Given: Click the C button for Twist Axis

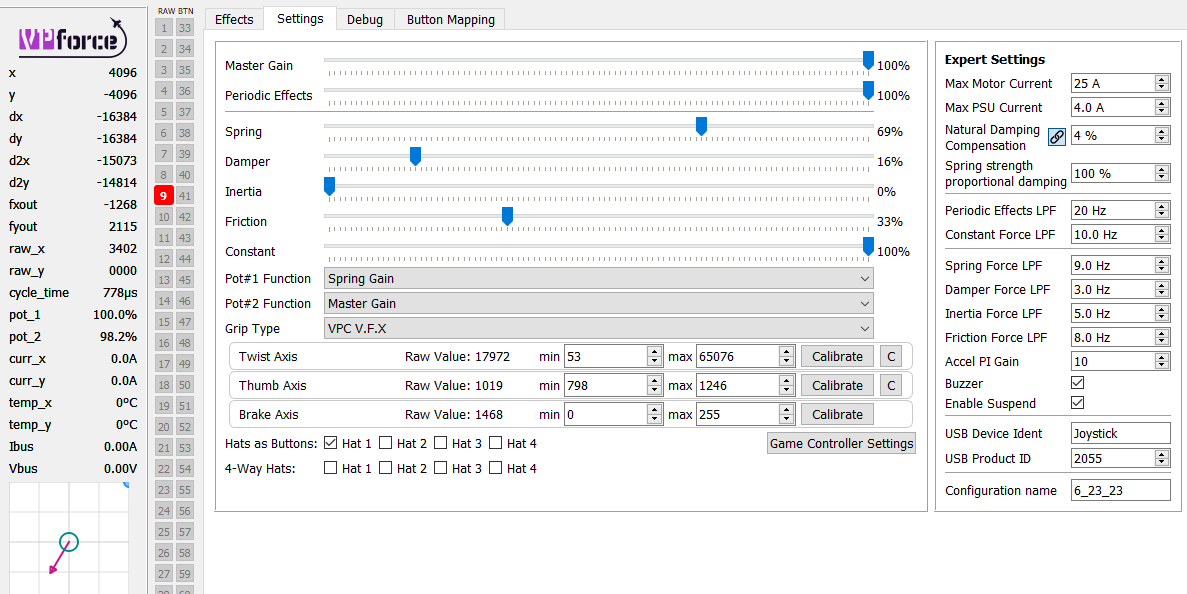Looking at the screenshot, I should [891, 356].
